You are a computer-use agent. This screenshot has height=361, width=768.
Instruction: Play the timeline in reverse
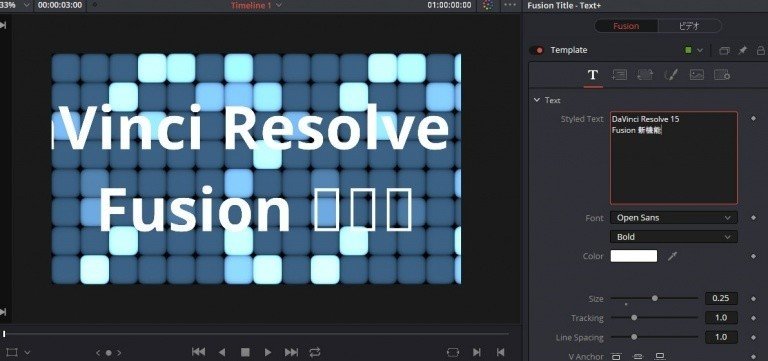222,352
